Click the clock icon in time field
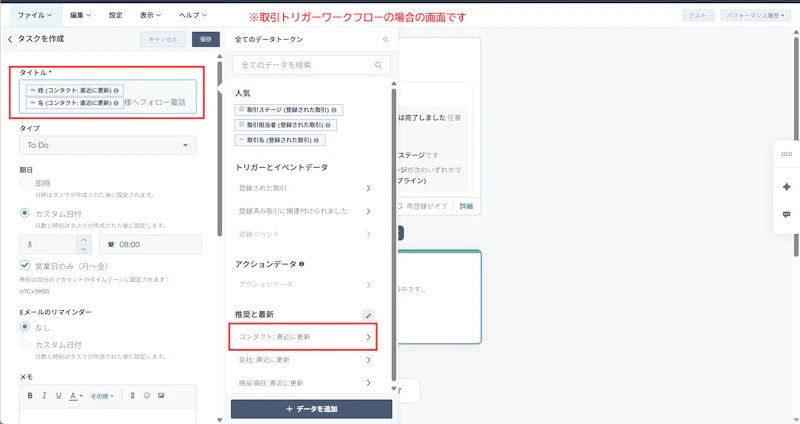This screenshot has height=424, width=800. pos(111,245)
